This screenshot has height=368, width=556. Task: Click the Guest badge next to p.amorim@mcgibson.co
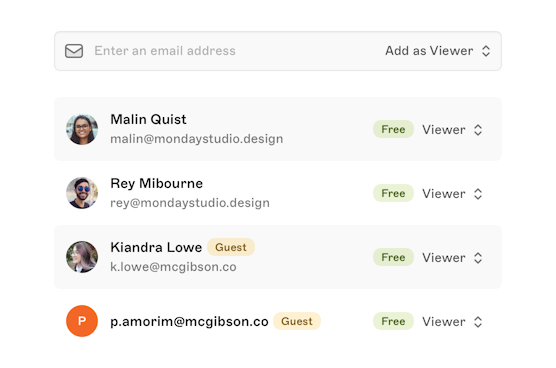coord(297,321)
